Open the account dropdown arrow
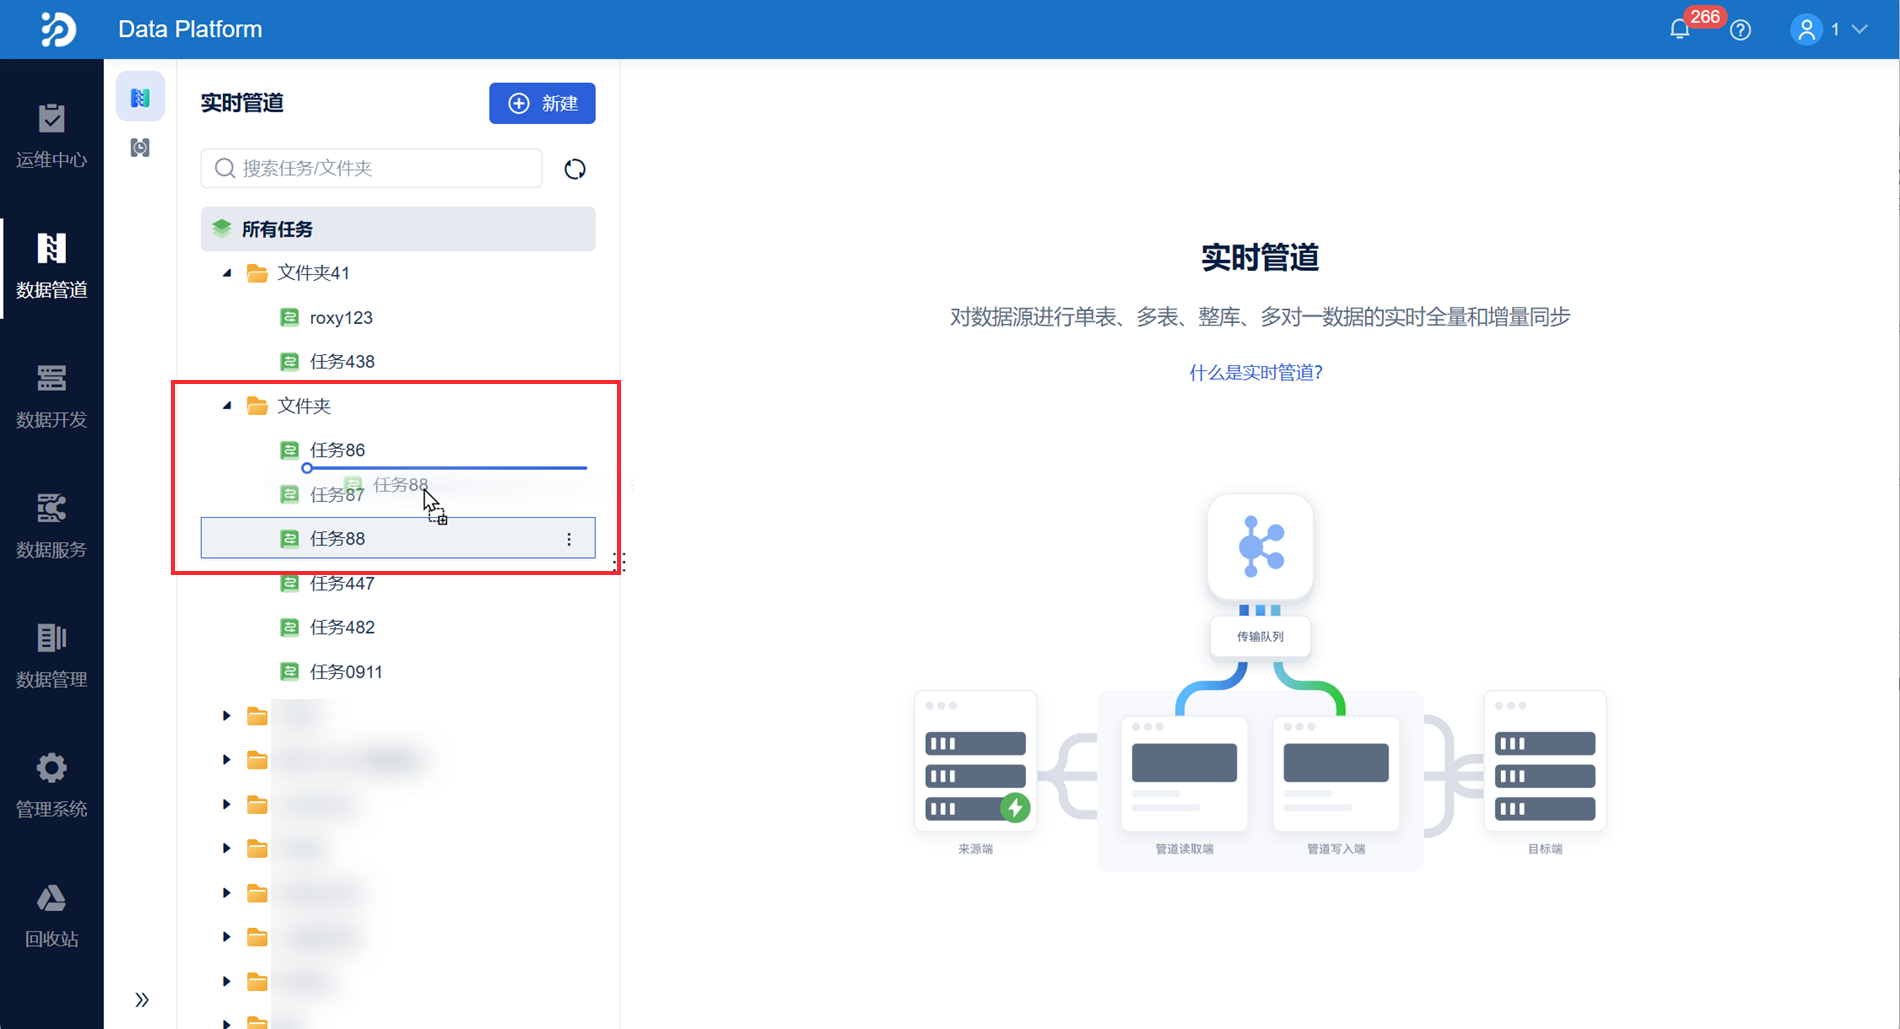 (x=1860, y=30)
